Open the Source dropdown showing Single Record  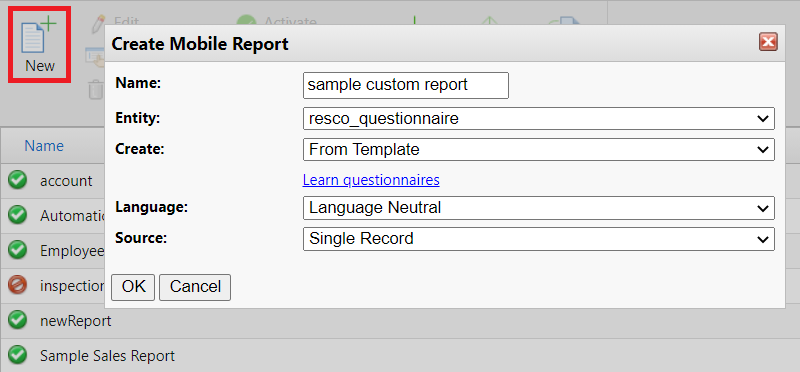(539, 239)
